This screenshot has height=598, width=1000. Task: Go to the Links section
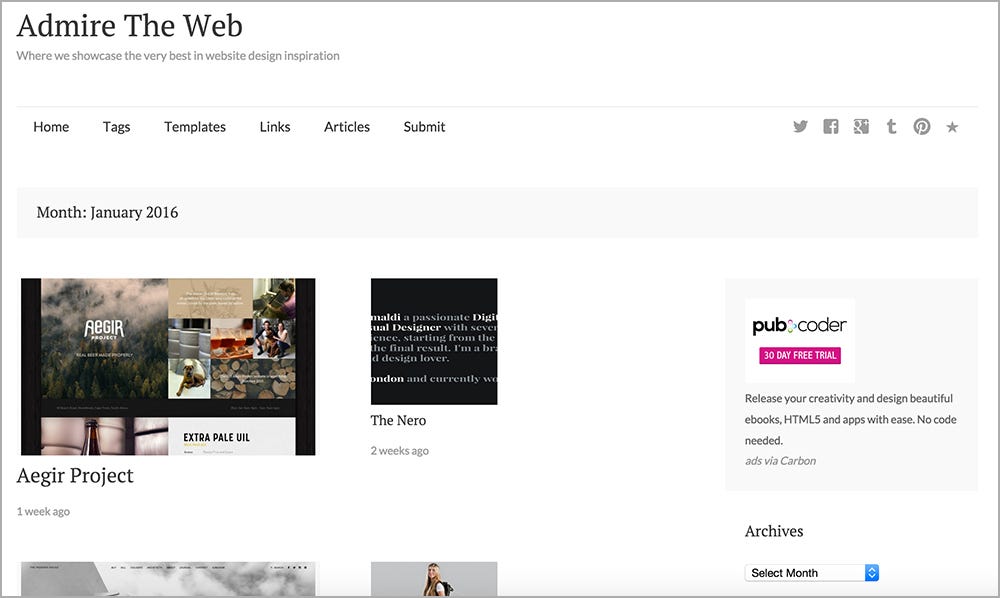click(274, 126)
